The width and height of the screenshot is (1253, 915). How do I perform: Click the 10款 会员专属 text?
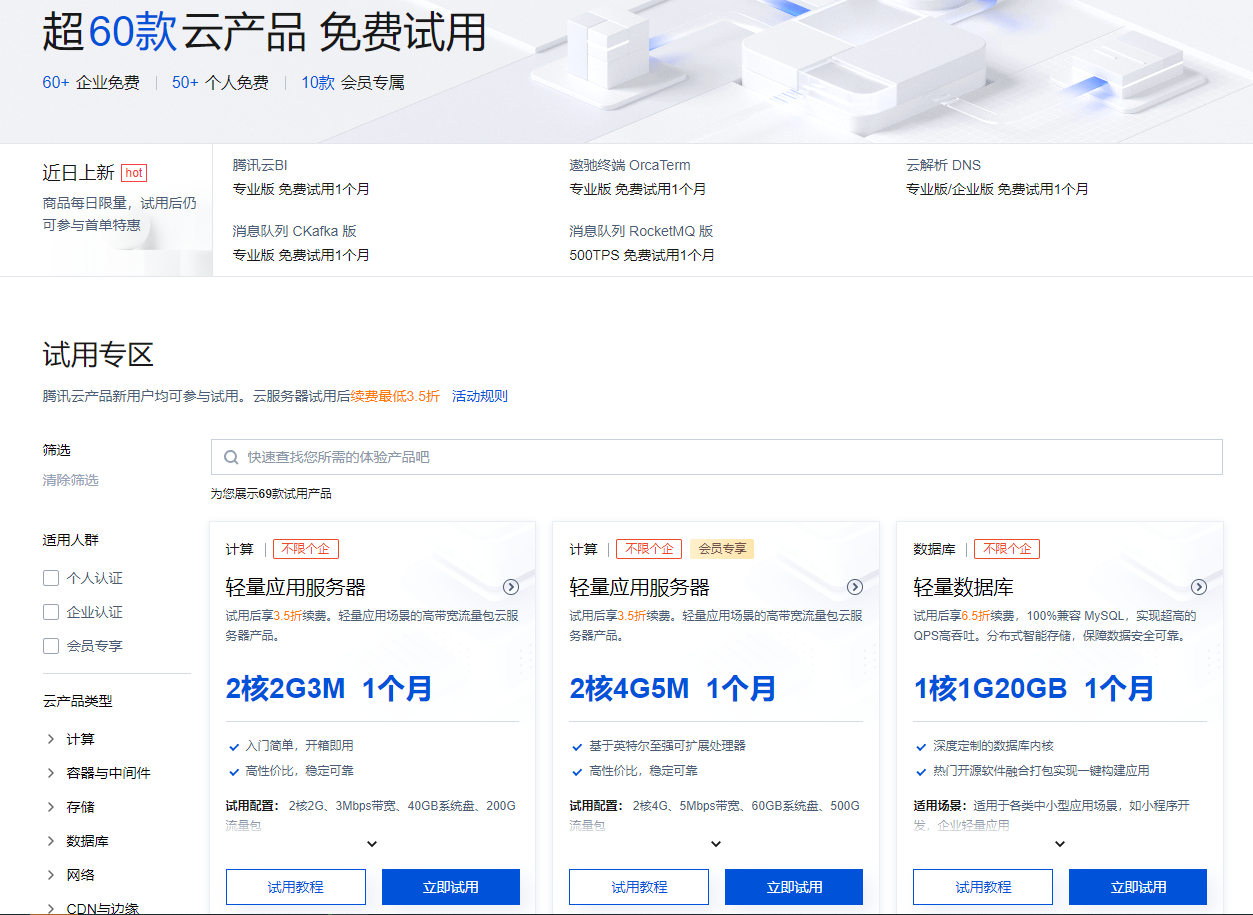click(x=353, y=83)
